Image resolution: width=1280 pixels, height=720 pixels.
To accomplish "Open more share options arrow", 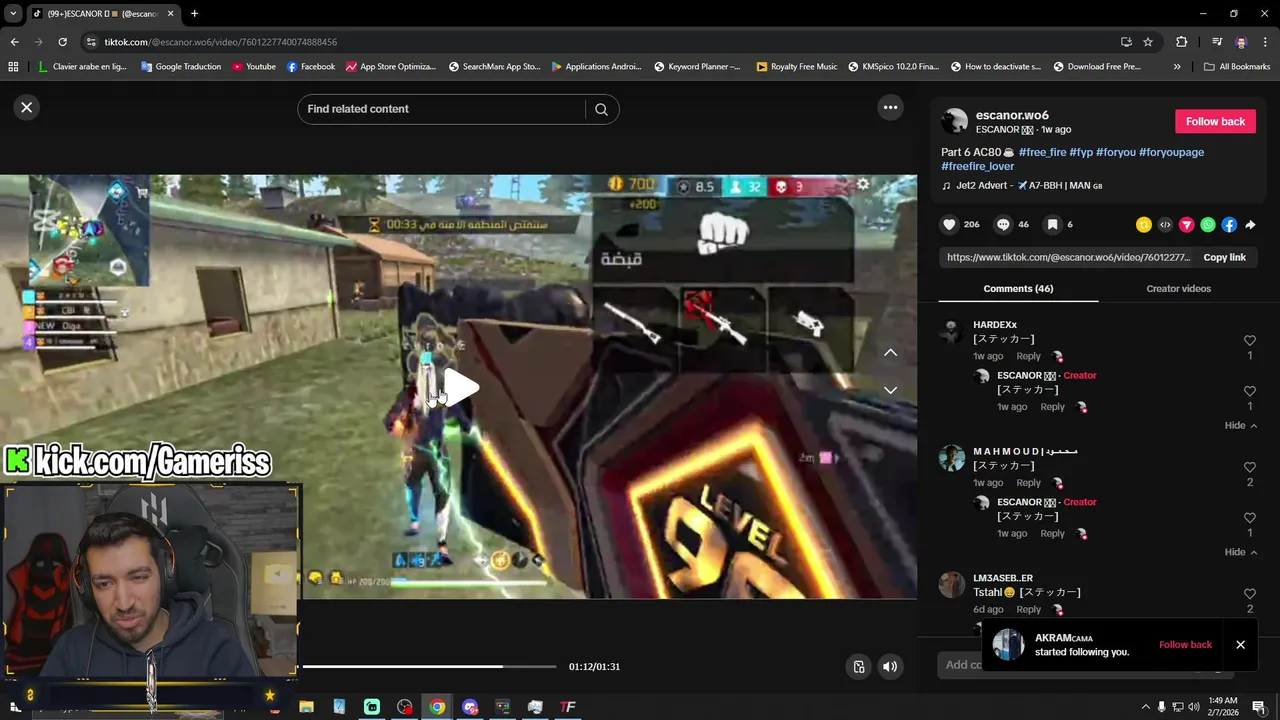I will 1250,225.
